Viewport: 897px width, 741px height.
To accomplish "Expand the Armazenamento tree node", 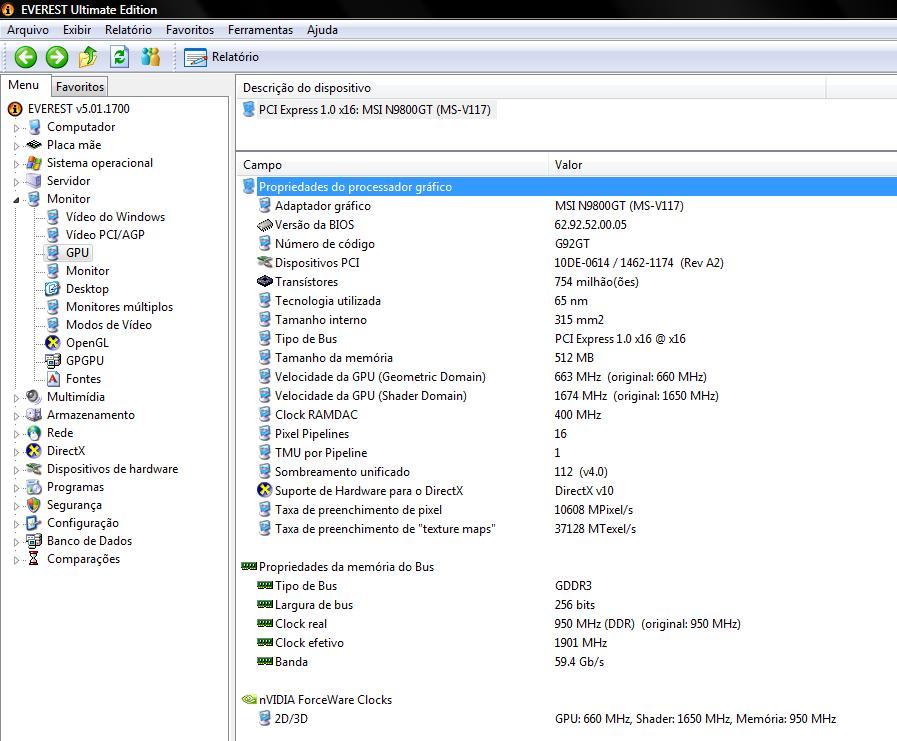I will (16, 415).
